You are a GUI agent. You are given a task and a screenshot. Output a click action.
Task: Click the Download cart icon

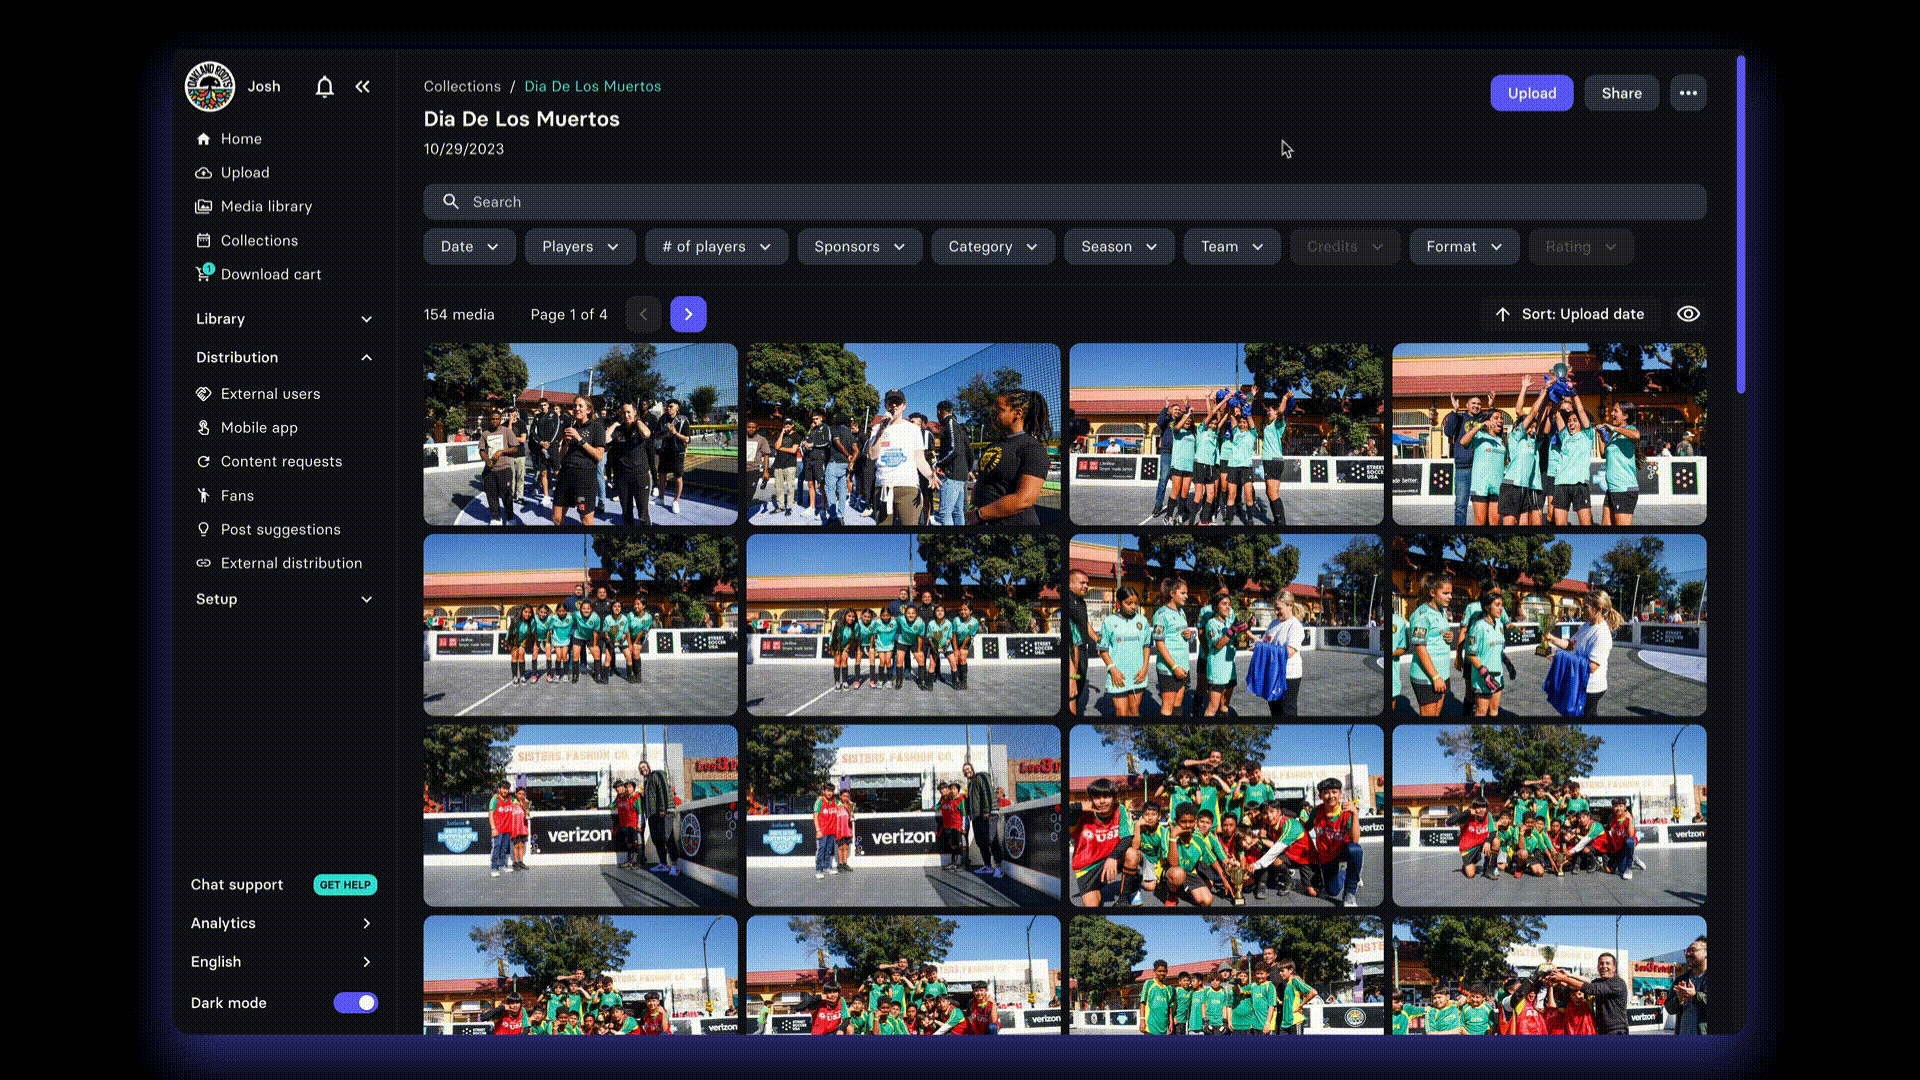[x=204, y=273]
